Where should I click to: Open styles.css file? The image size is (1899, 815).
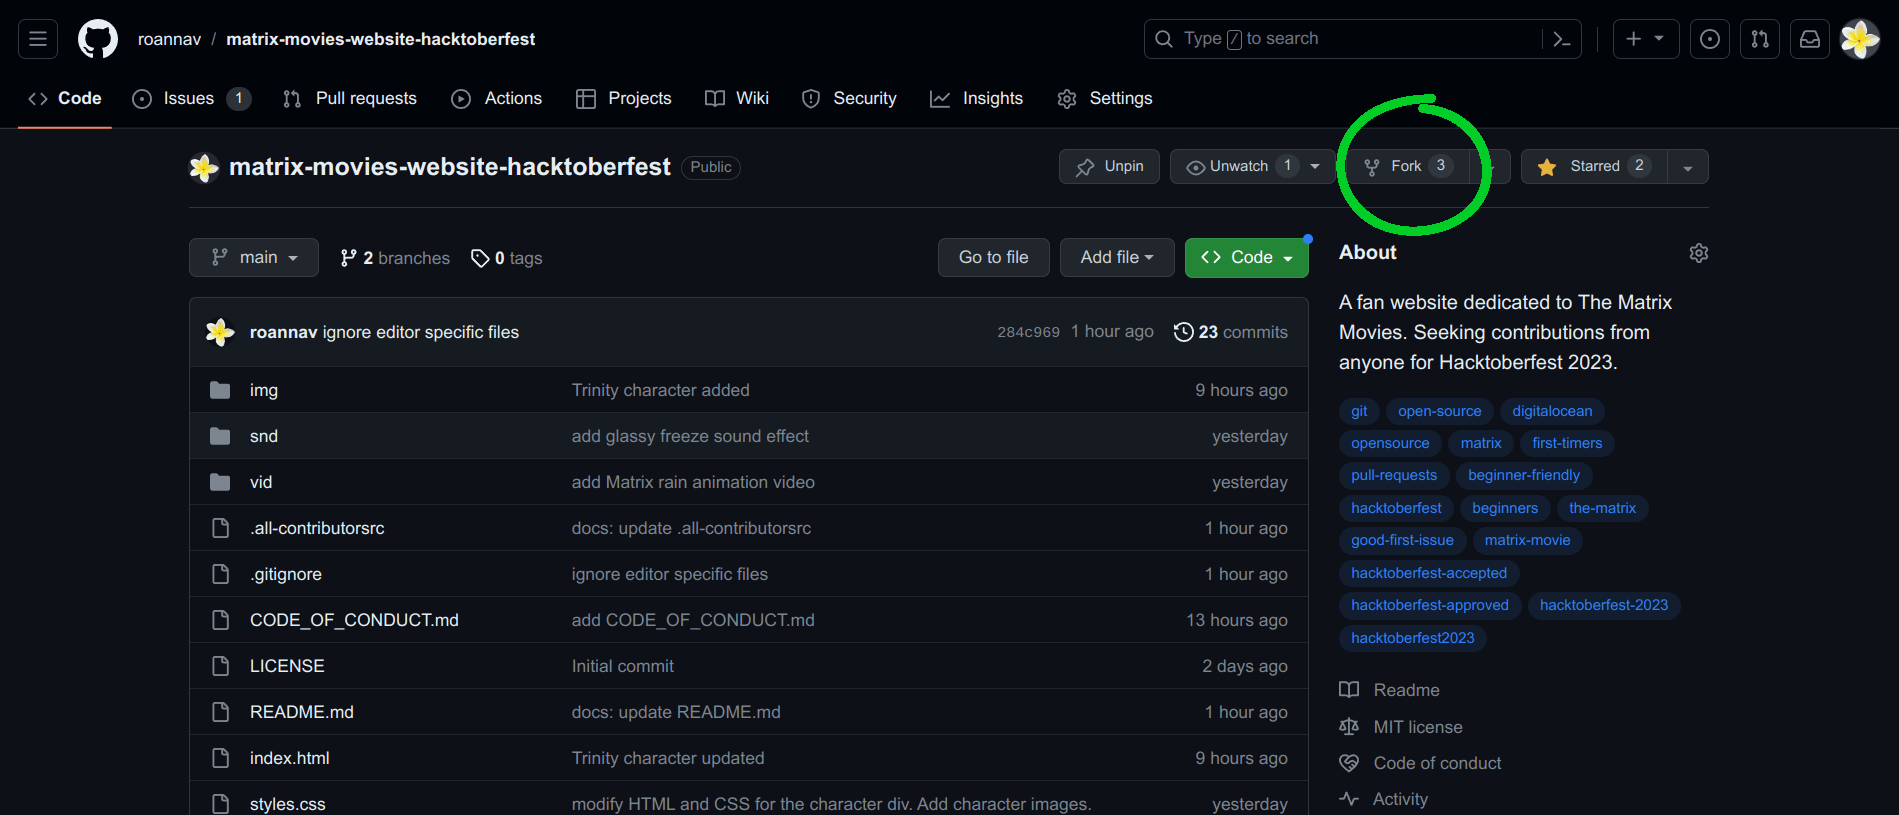click(x=288, y=804)
